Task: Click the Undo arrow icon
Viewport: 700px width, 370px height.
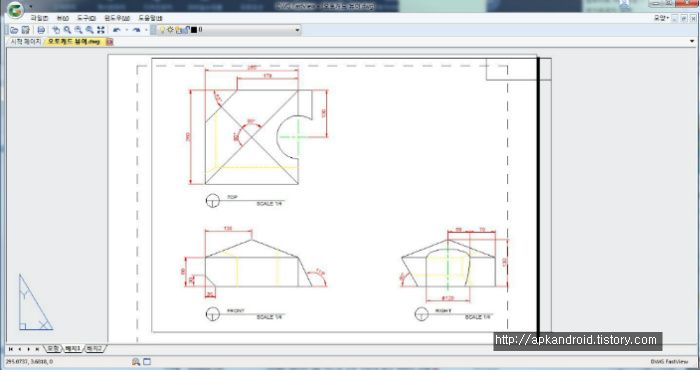Action: click(x=117, y=30)
